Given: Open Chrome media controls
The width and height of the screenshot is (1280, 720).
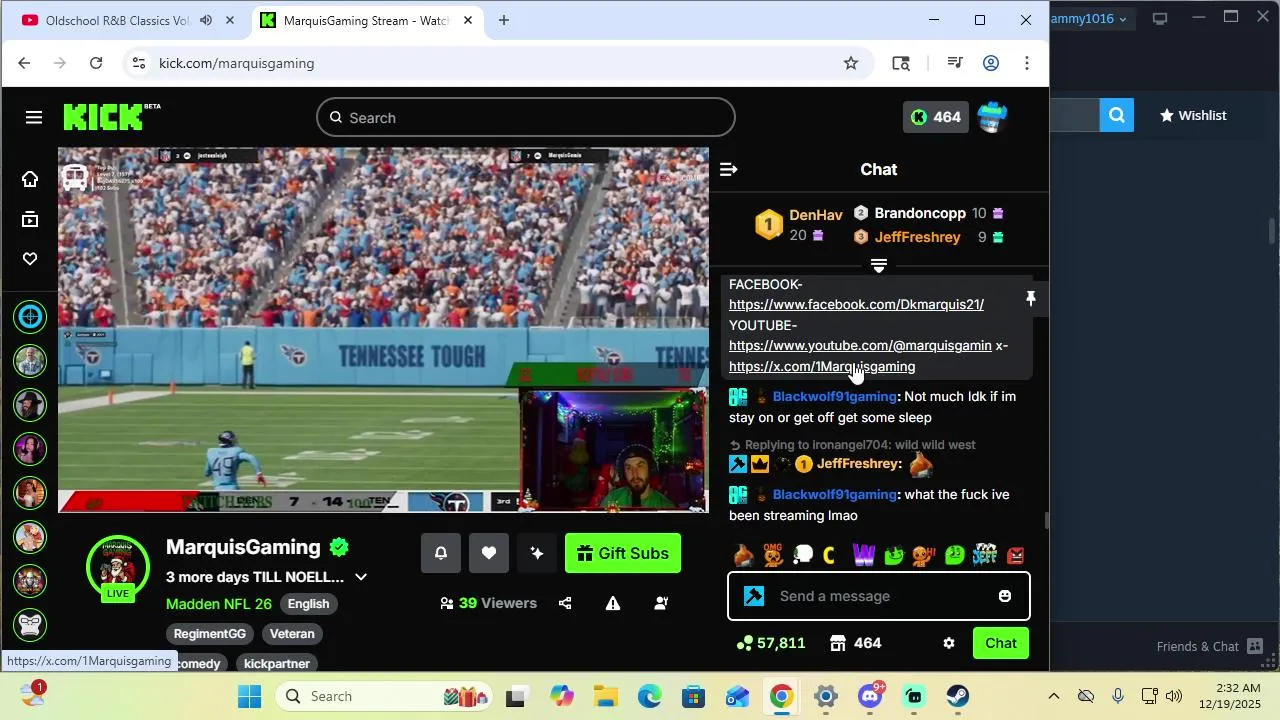Looking at the screenshot, I should tap(955, 63).
